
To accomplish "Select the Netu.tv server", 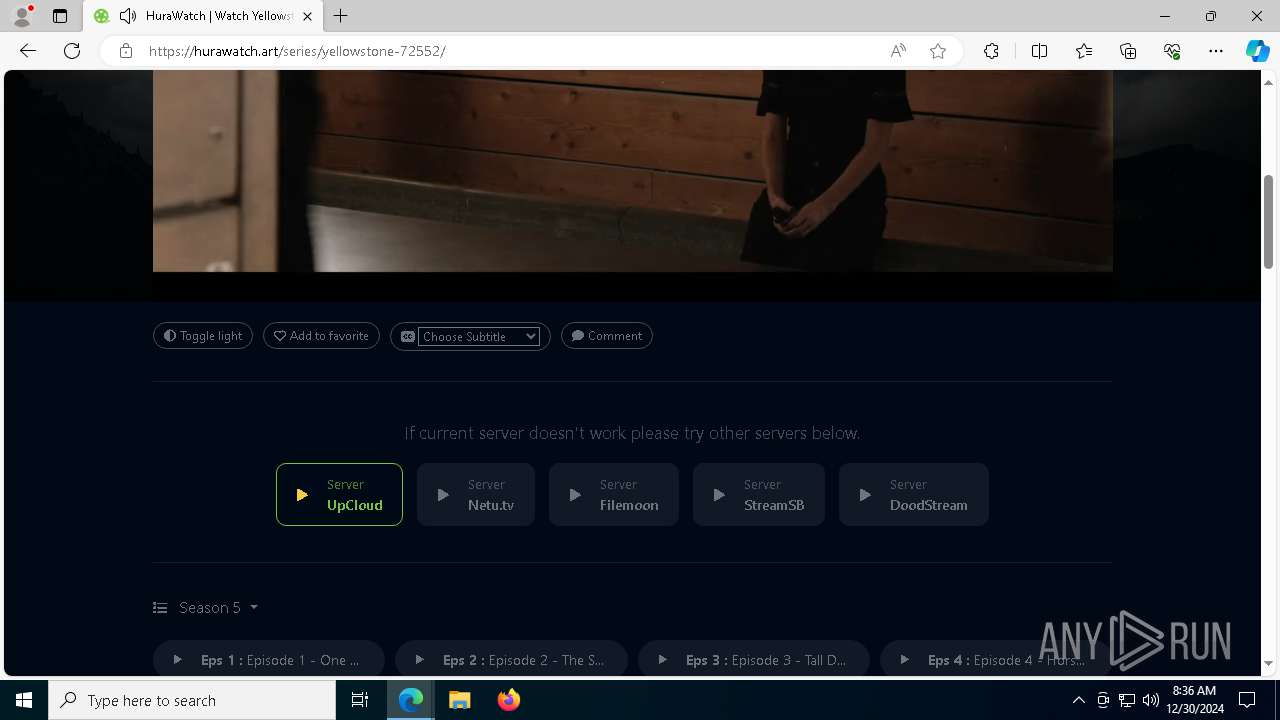I will [476, 494].
